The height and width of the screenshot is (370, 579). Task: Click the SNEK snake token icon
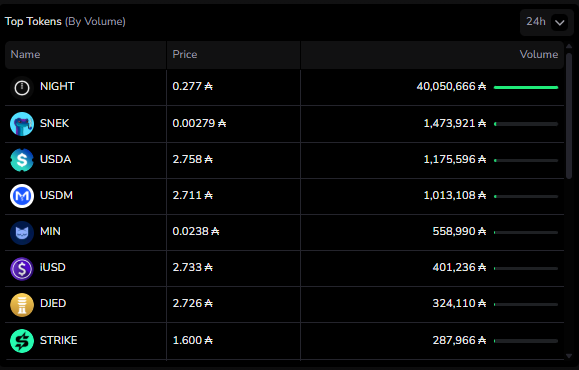22,124
